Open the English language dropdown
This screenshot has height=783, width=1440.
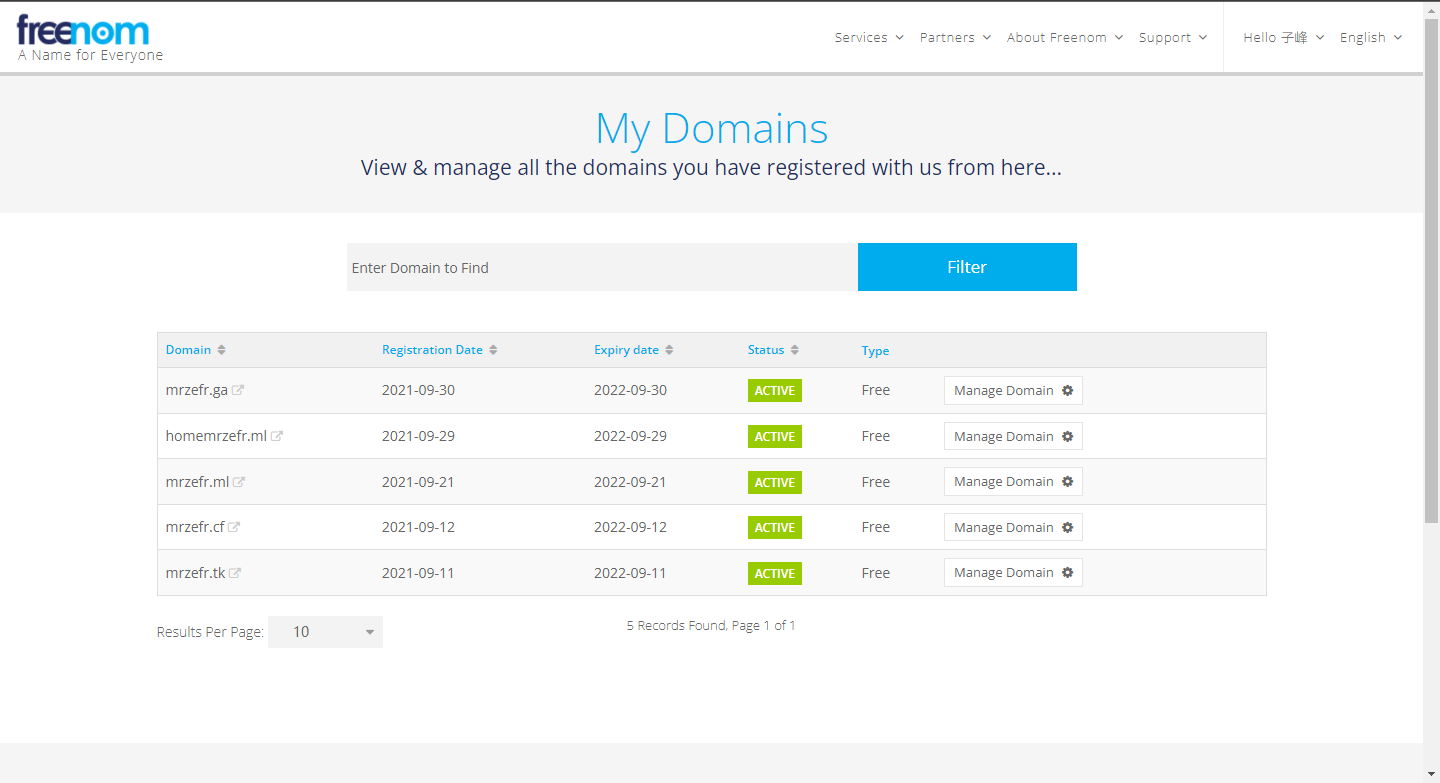click(1370, 38)
